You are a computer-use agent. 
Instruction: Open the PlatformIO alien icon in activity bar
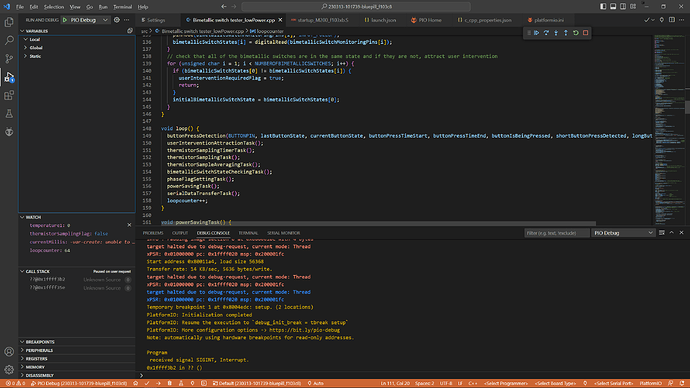pyautogui.click(x=9, y=132)
